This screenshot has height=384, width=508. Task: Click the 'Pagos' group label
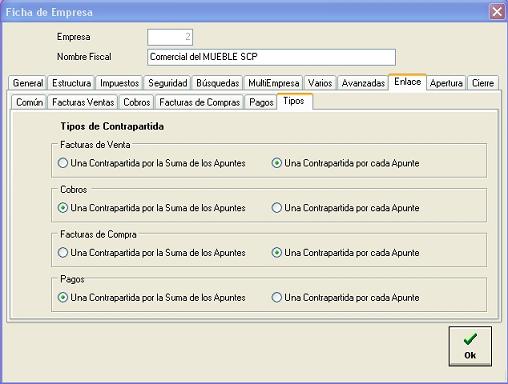(72, 279)
